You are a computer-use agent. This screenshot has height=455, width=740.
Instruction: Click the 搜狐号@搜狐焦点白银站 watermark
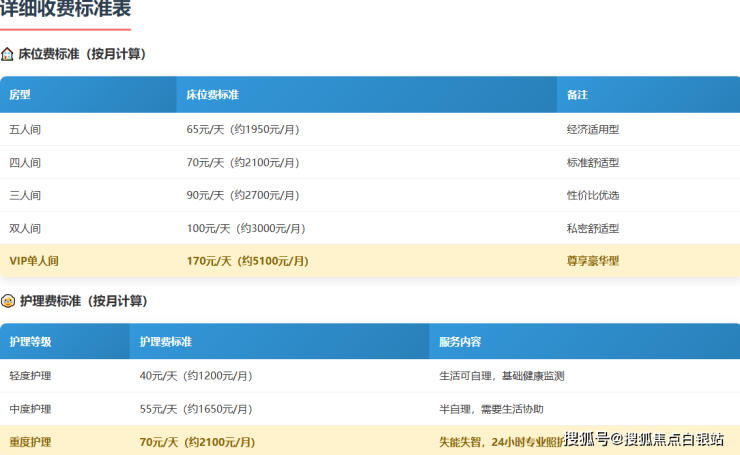click(x=644, y=439)
